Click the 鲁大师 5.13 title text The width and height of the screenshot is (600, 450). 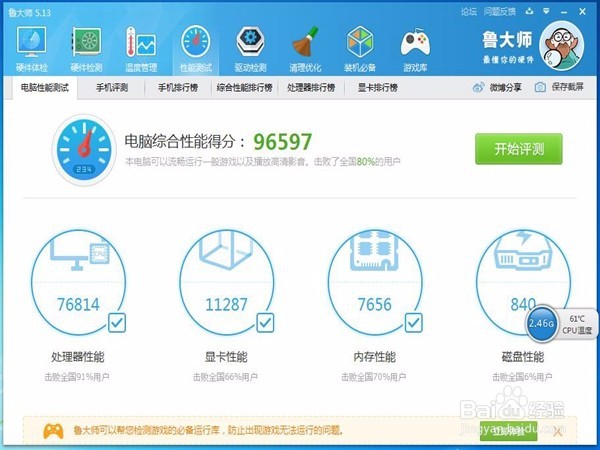[x=29, y=13]
